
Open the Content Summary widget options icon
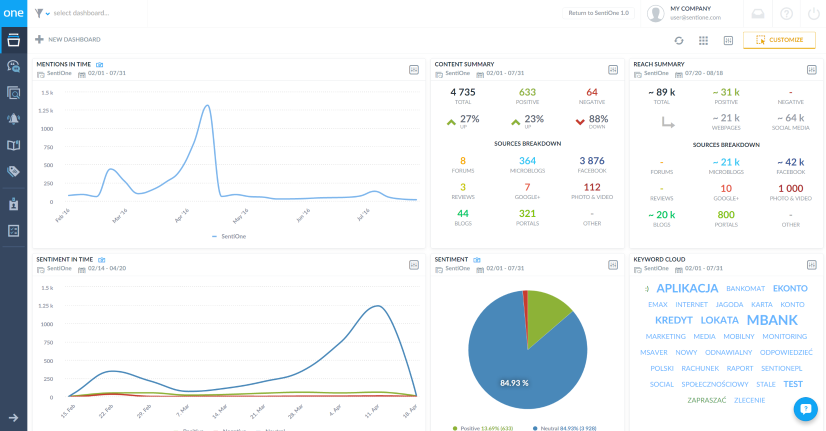click(x=613, y=69)
